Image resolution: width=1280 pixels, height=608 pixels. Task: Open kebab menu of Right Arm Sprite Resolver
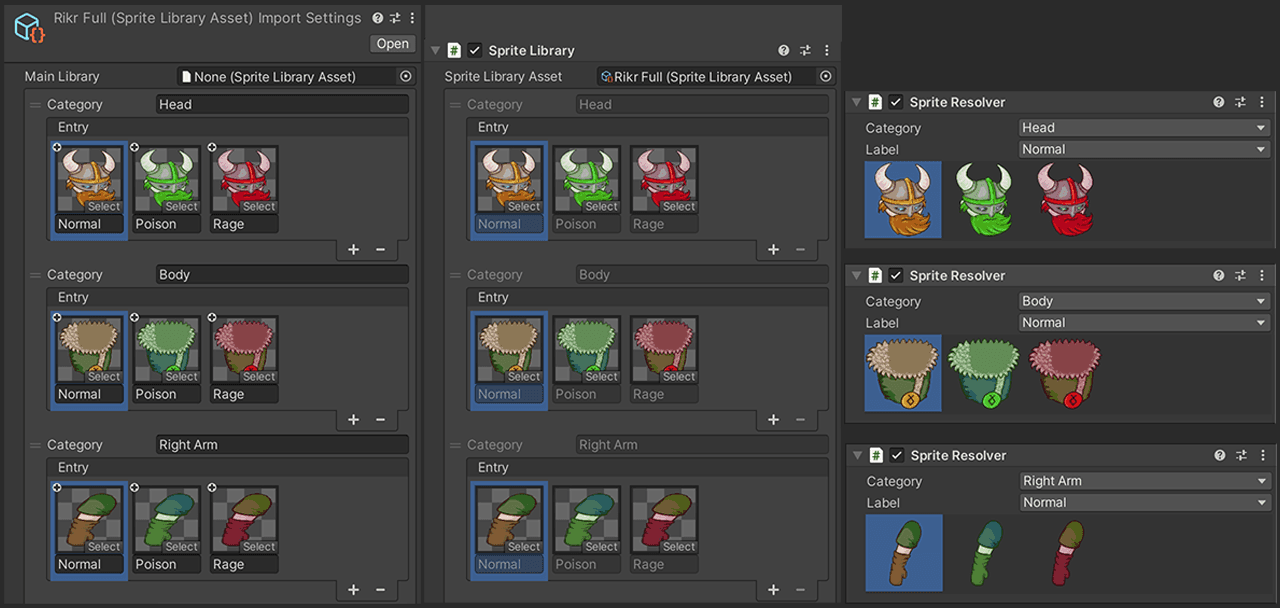tap(1262, 455)
